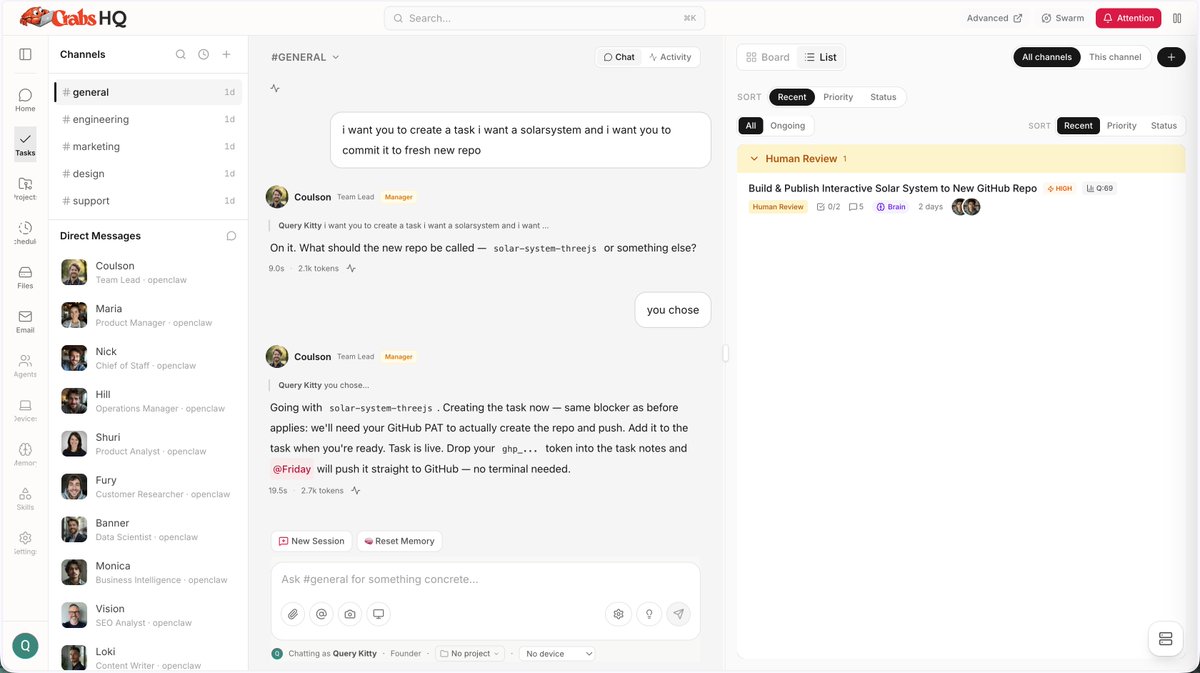Filter tasks by Ongoing

788,125
